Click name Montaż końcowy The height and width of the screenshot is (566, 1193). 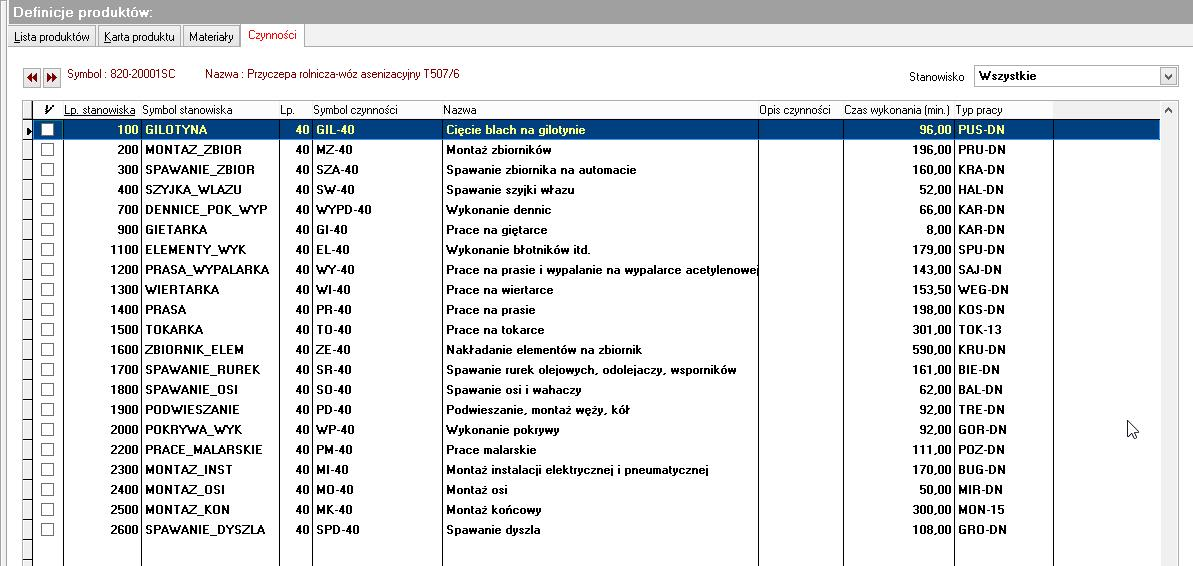coord(494,510)
